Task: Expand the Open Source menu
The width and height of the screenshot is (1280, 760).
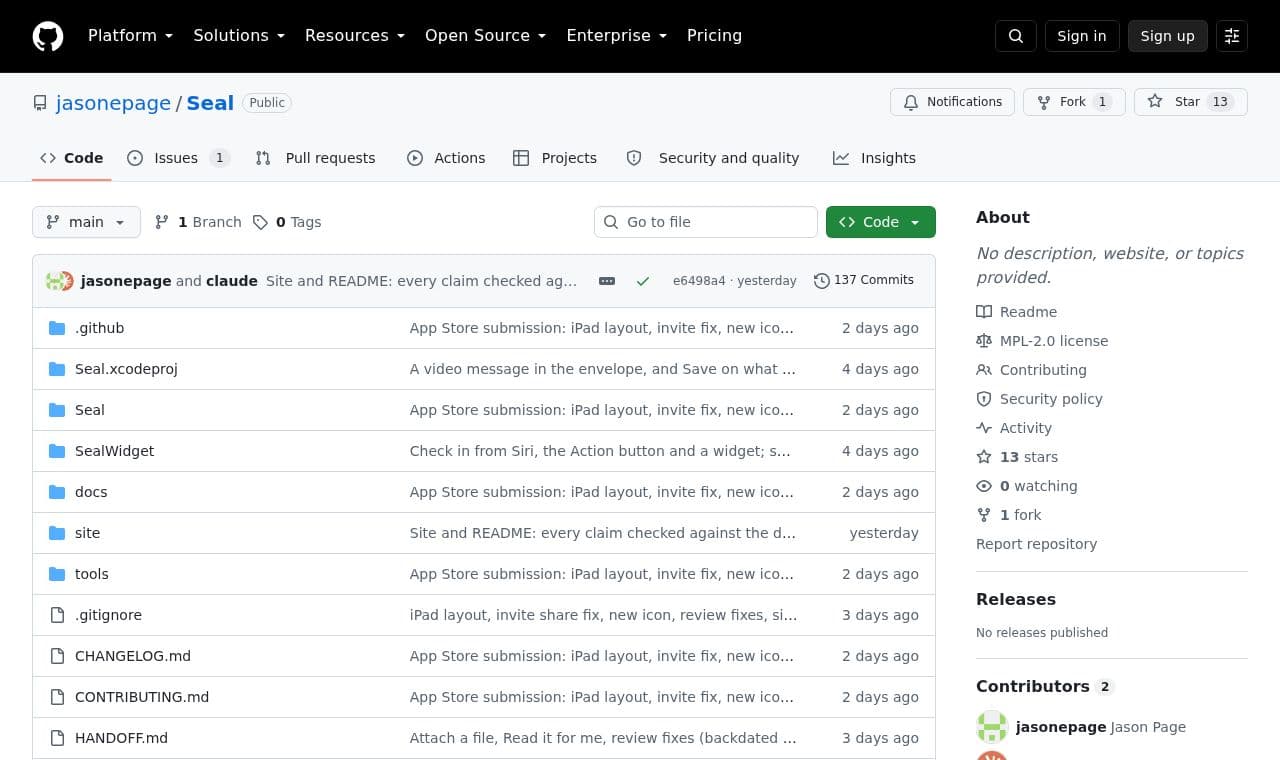Action: pyautogui.click(x=485, y=36)
